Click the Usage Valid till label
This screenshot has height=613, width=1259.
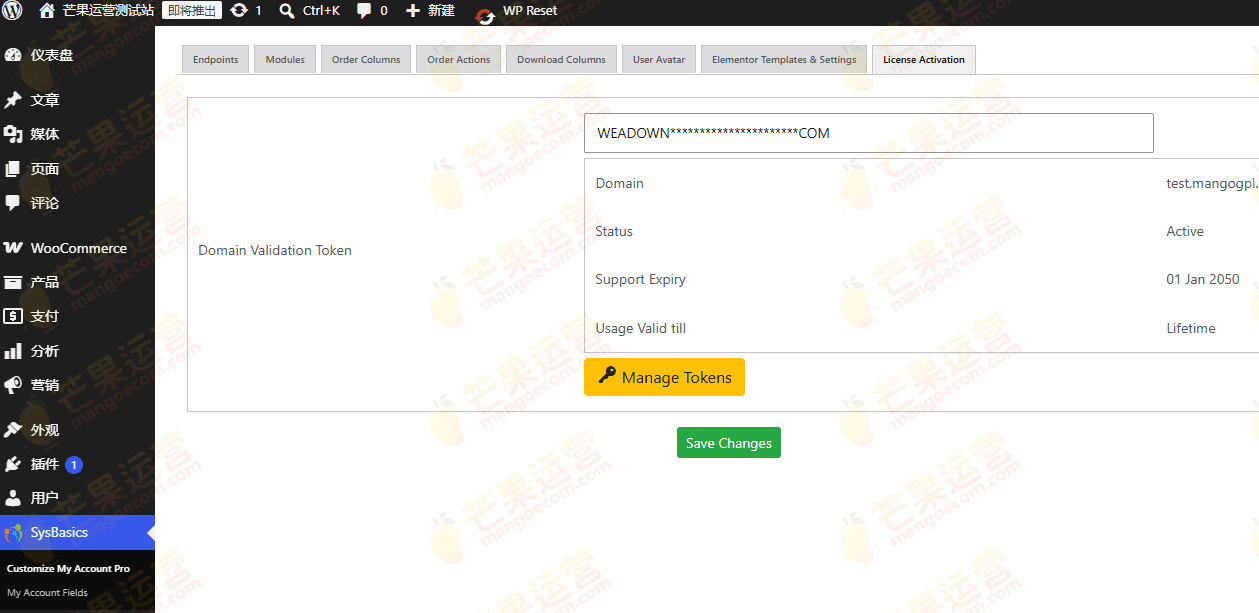tap(641, 328)
